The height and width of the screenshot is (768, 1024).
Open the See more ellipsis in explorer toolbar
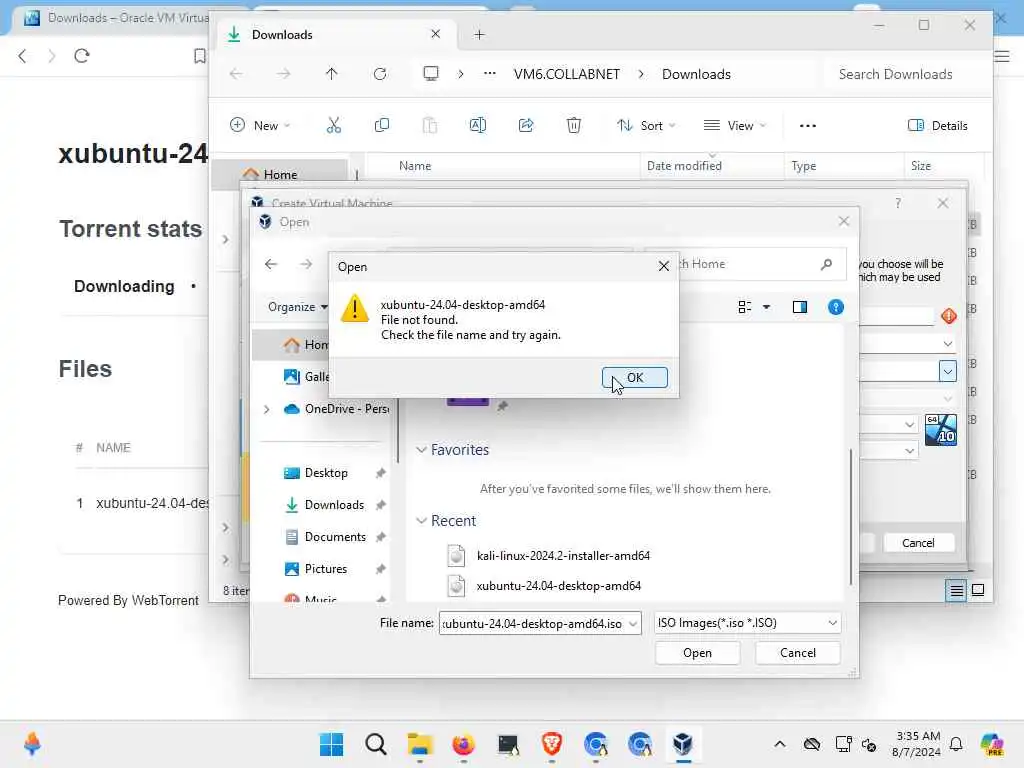click(x=808, y=125)
